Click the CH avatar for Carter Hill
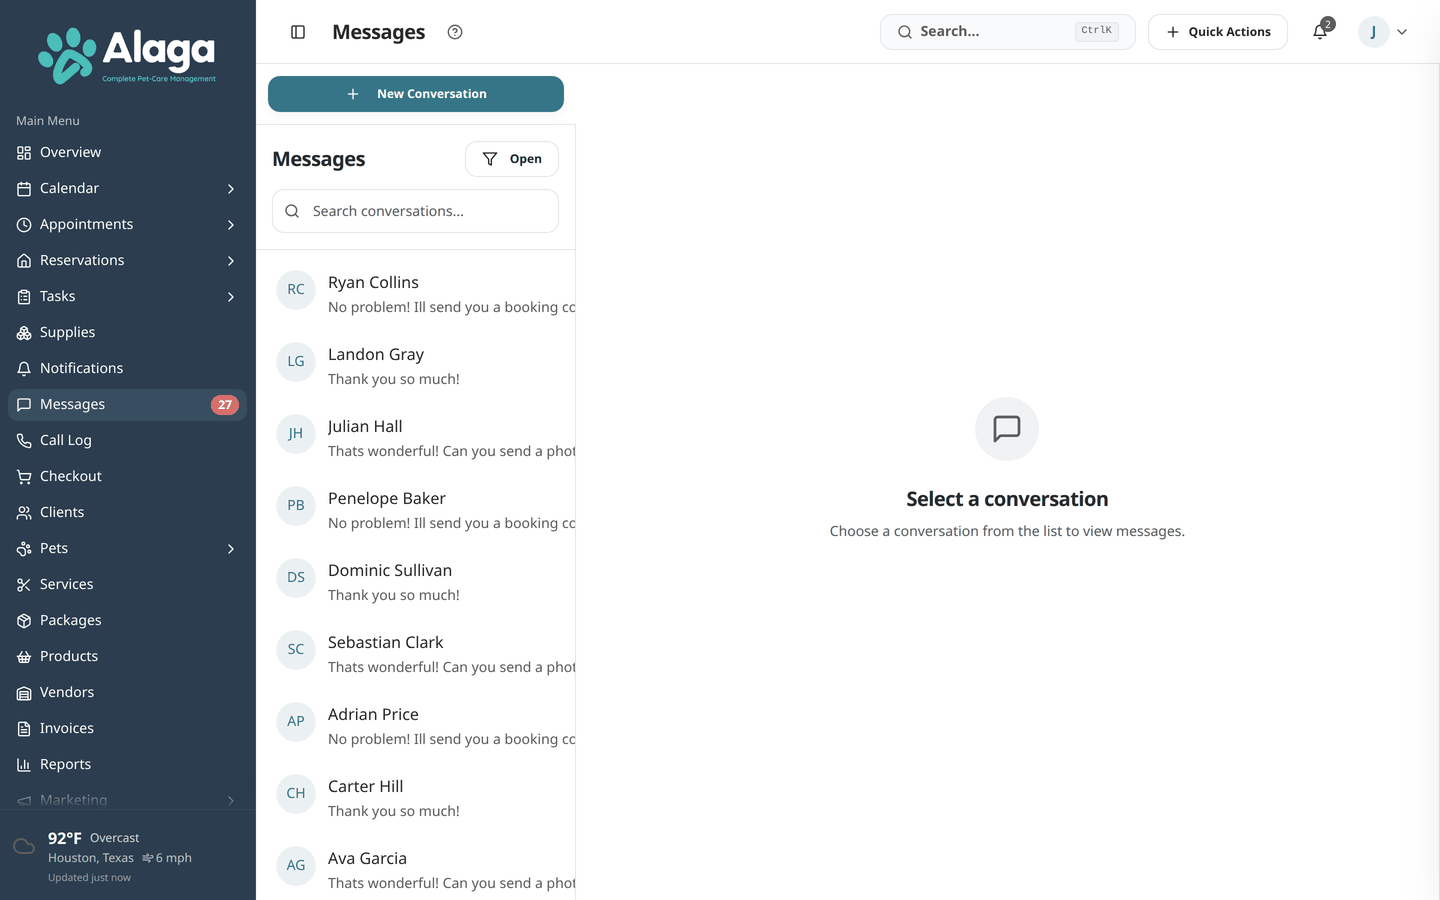 coord(296,794)
